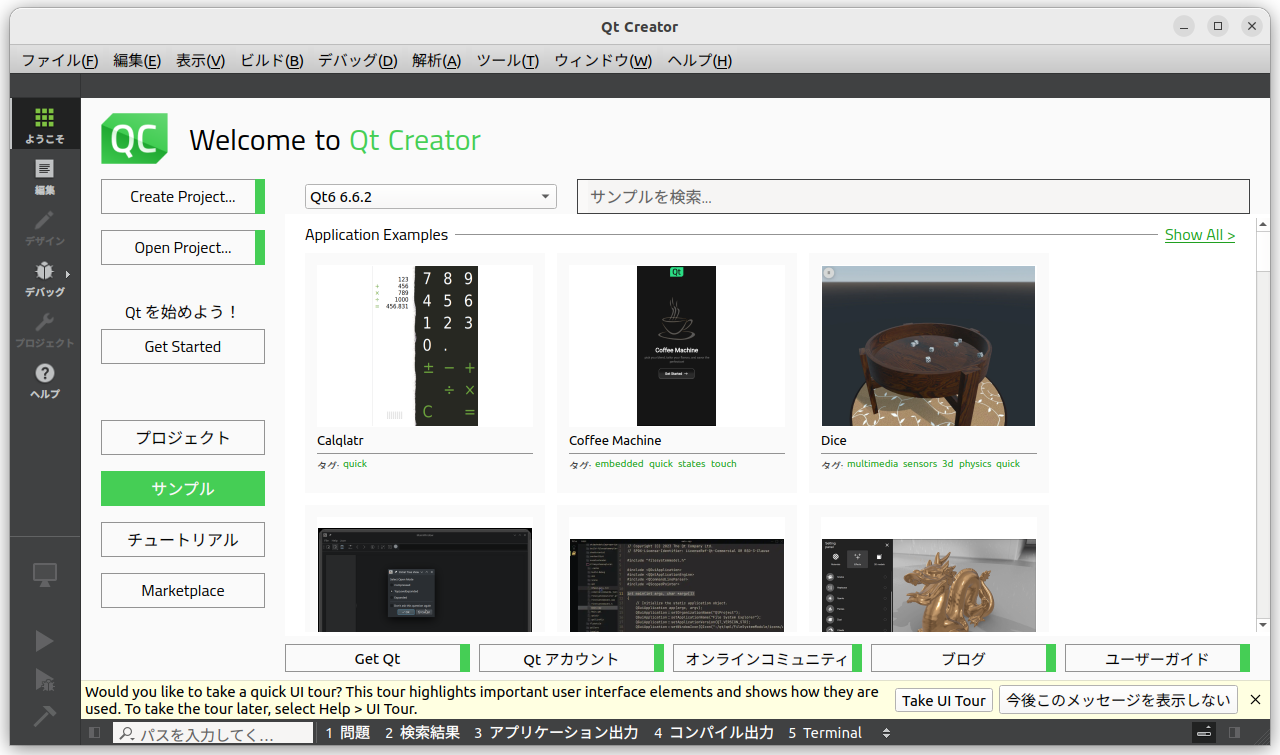This screenshot has width=1280, height=755.
Task: Click the Show All link
Action: click(x=1200, y=234)
